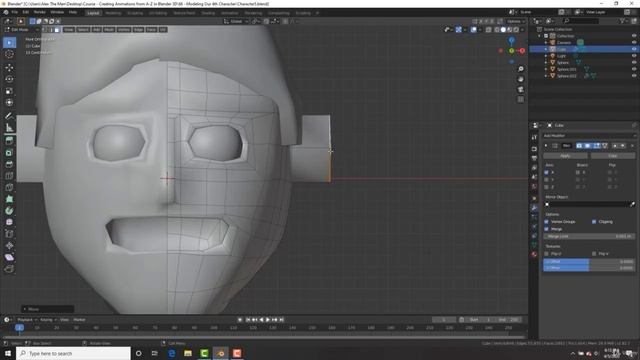640x360 pixels.
Task: Click the Blender logo menu icon
Action: click(x=6, y=12)
